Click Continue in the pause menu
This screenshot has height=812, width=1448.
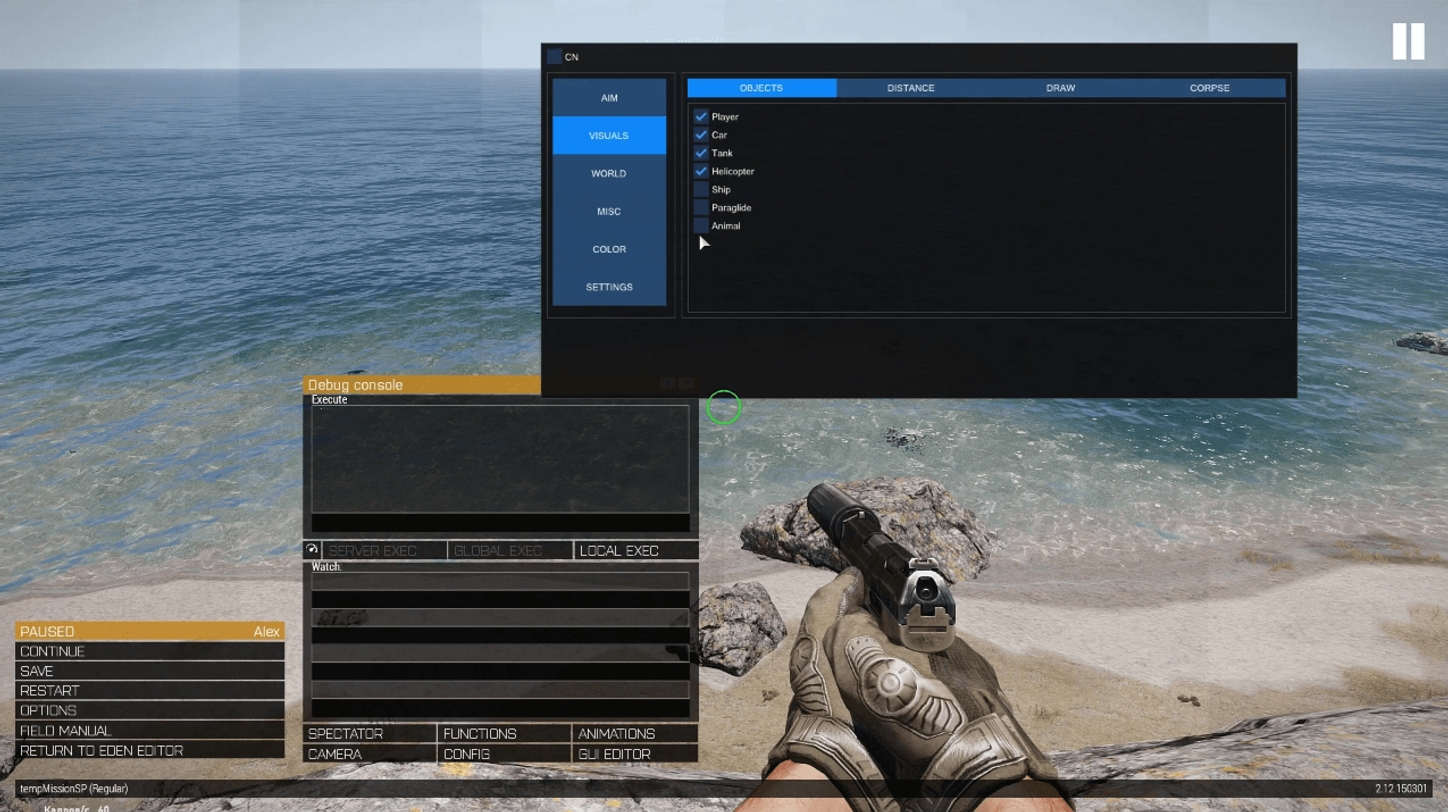click(150, 651)
